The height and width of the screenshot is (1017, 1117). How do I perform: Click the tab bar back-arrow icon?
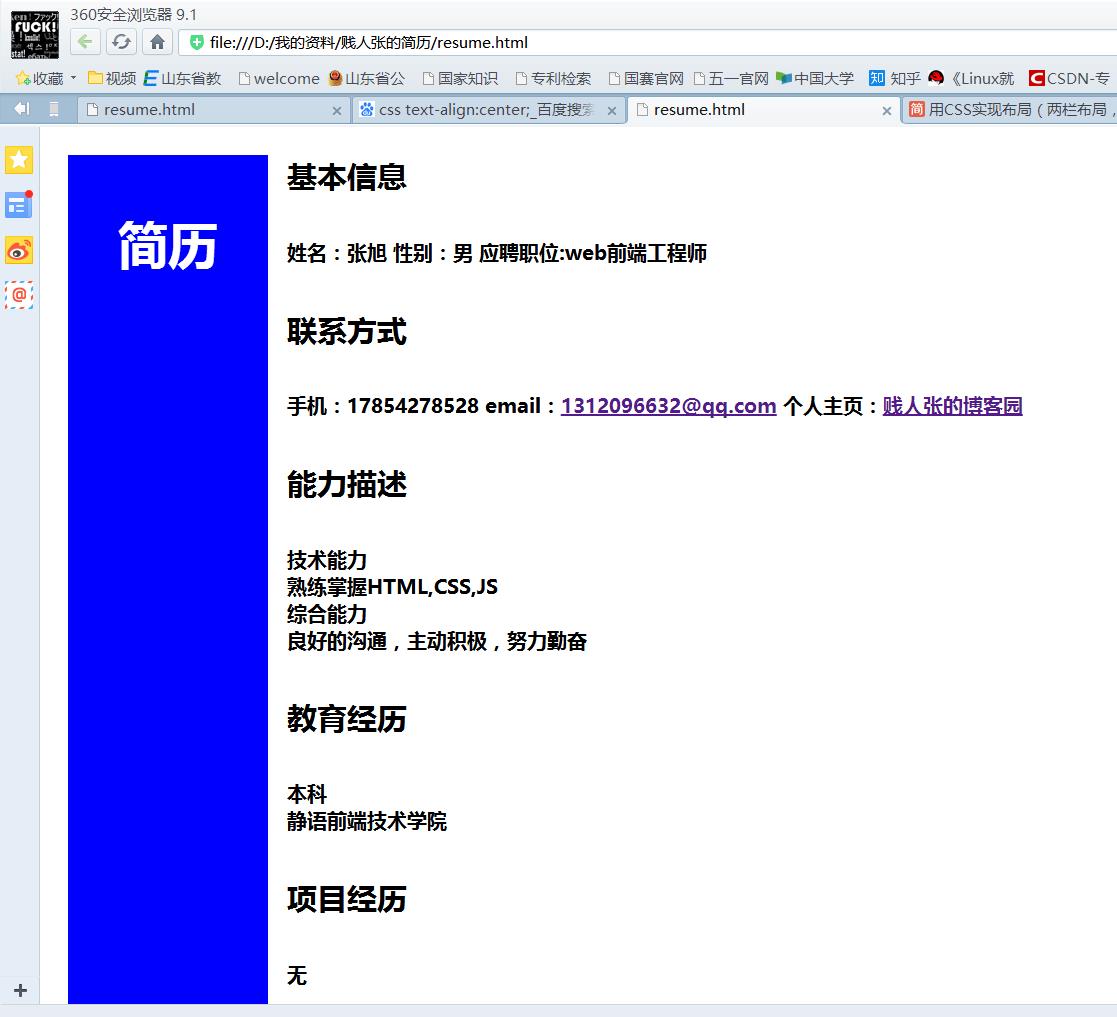tap(21, 109)
